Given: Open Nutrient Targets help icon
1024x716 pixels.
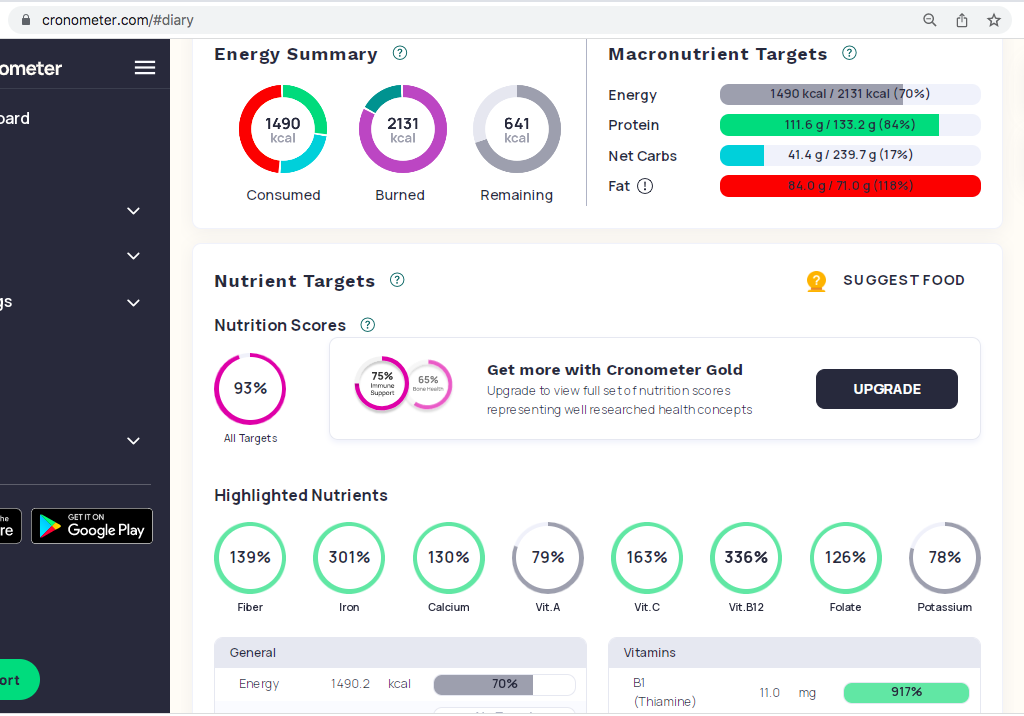Looking at the screenshot, I should (x=397, y=280).
